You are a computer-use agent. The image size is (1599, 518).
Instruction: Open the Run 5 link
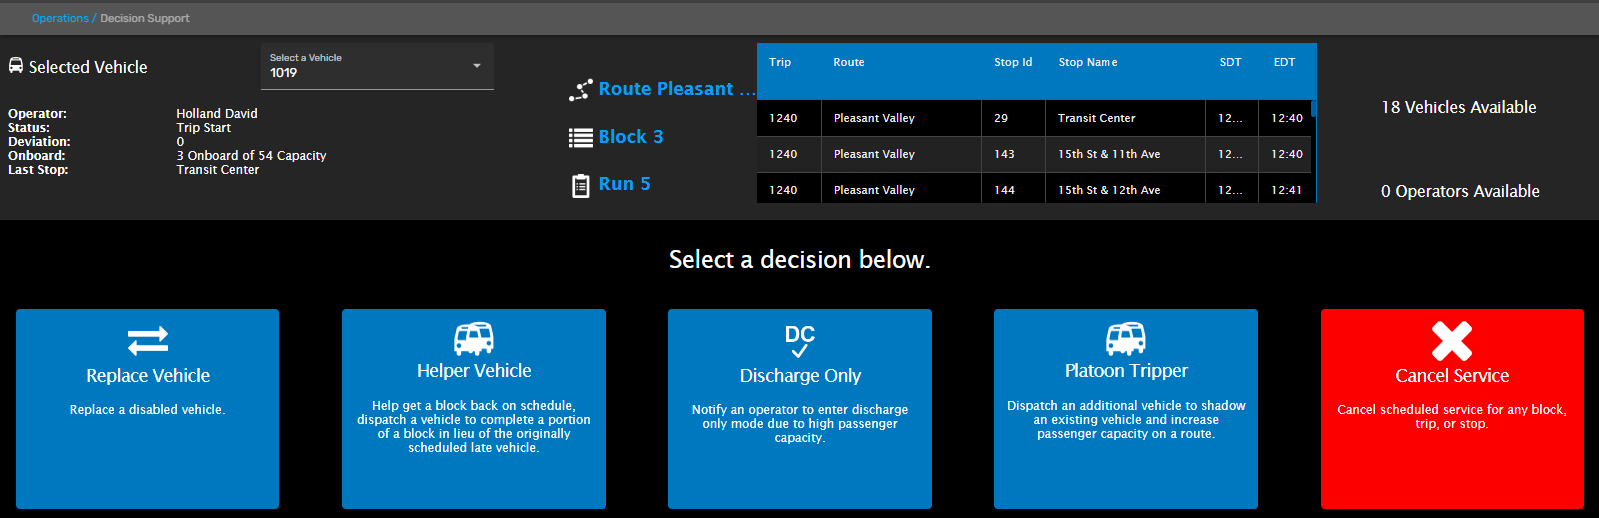coord(624,184)
